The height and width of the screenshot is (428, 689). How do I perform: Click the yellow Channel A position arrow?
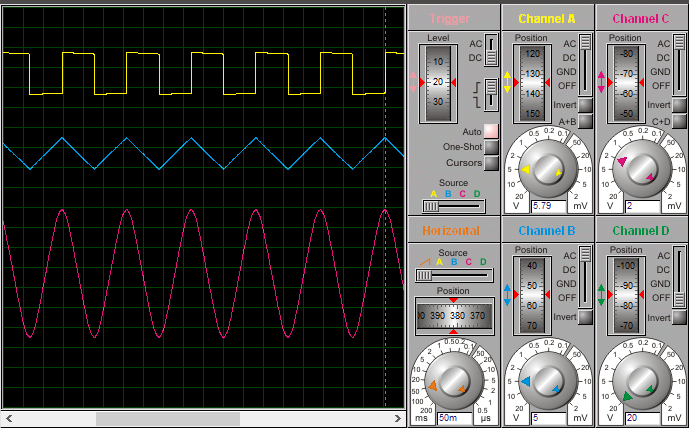click(x=507, y=82)
